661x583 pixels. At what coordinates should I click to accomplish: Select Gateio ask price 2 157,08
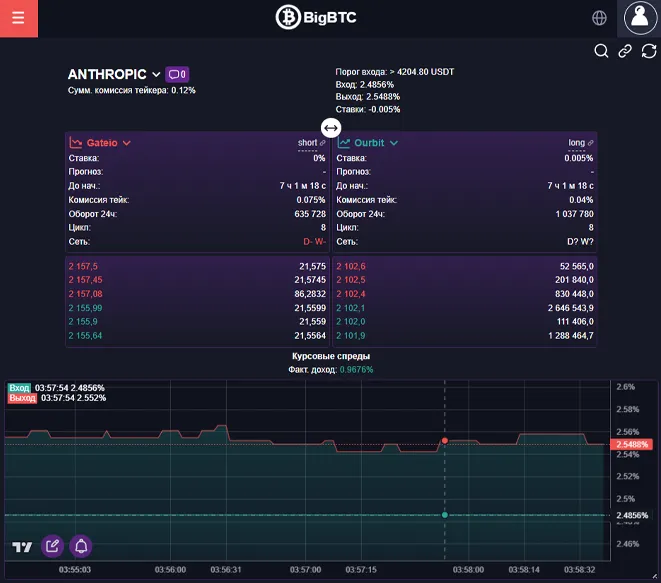[x=85, y=294]
